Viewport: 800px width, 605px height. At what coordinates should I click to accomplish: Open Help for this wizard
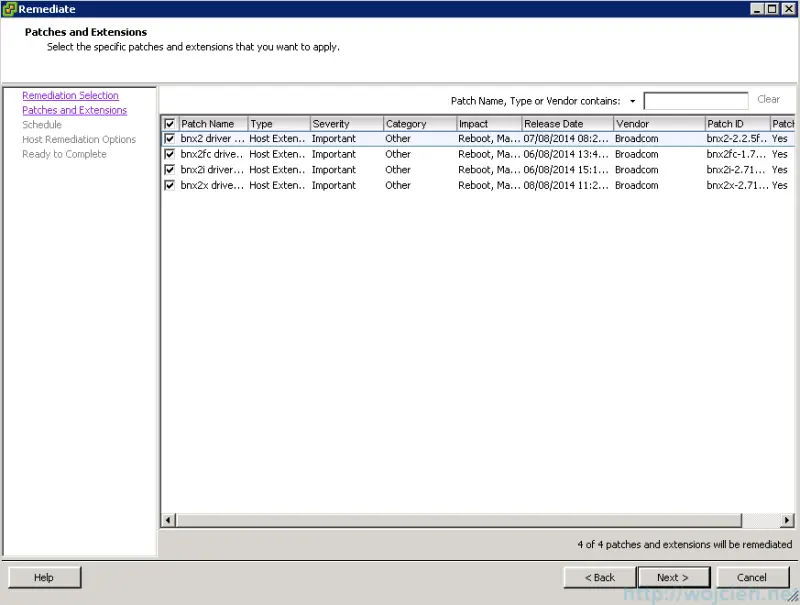click(44, 577)
